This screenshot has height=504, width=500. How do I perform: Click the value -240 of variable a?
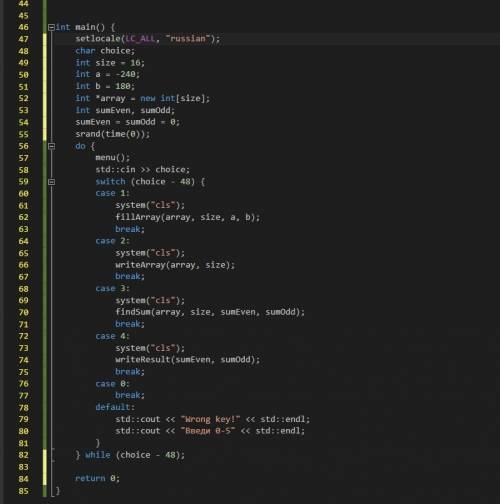[126, 74]
